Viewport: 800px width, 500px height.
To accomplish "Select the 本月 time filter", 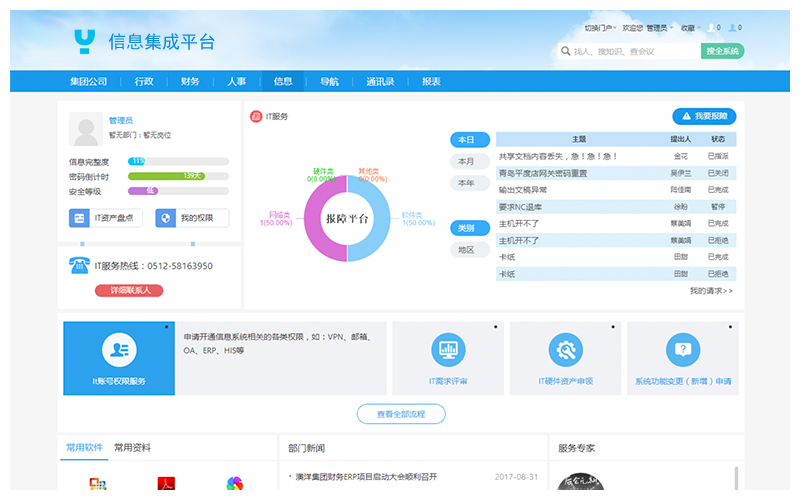I will point(466,161).
